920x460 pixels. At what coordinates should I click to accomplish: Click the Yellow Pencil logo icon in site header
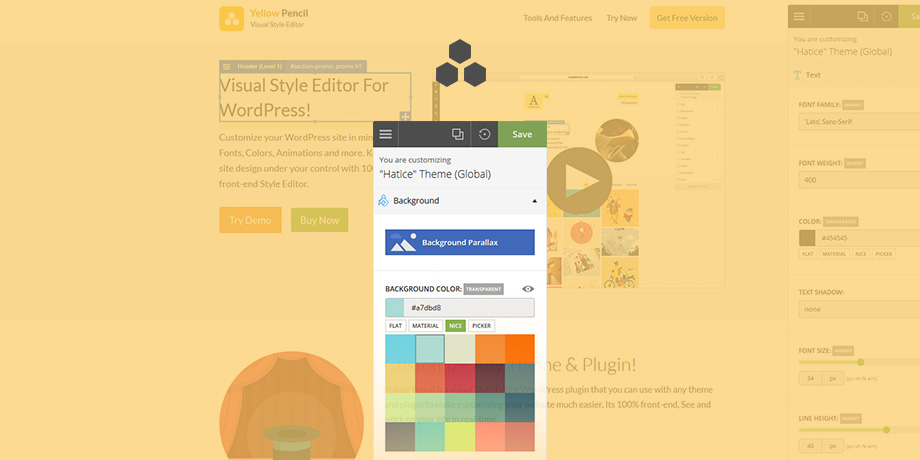(x=231, y=19)
